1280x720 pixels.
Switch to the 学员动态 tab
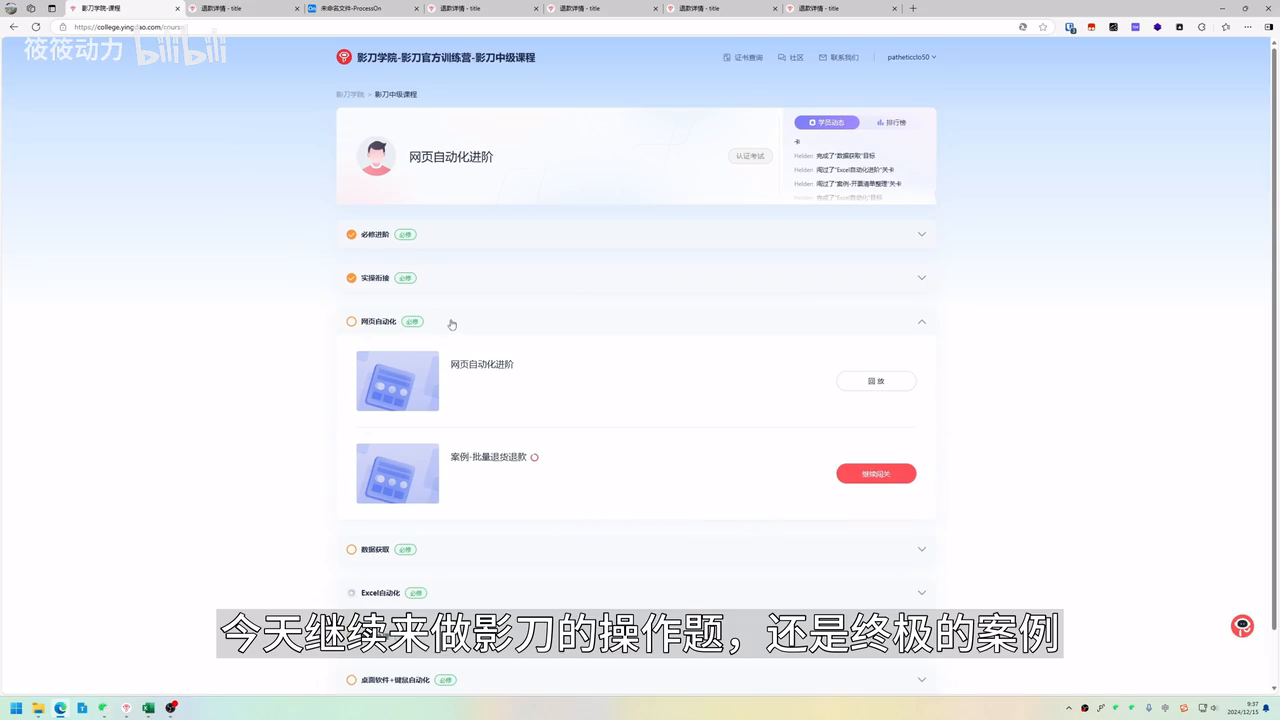tap(827, 122)
